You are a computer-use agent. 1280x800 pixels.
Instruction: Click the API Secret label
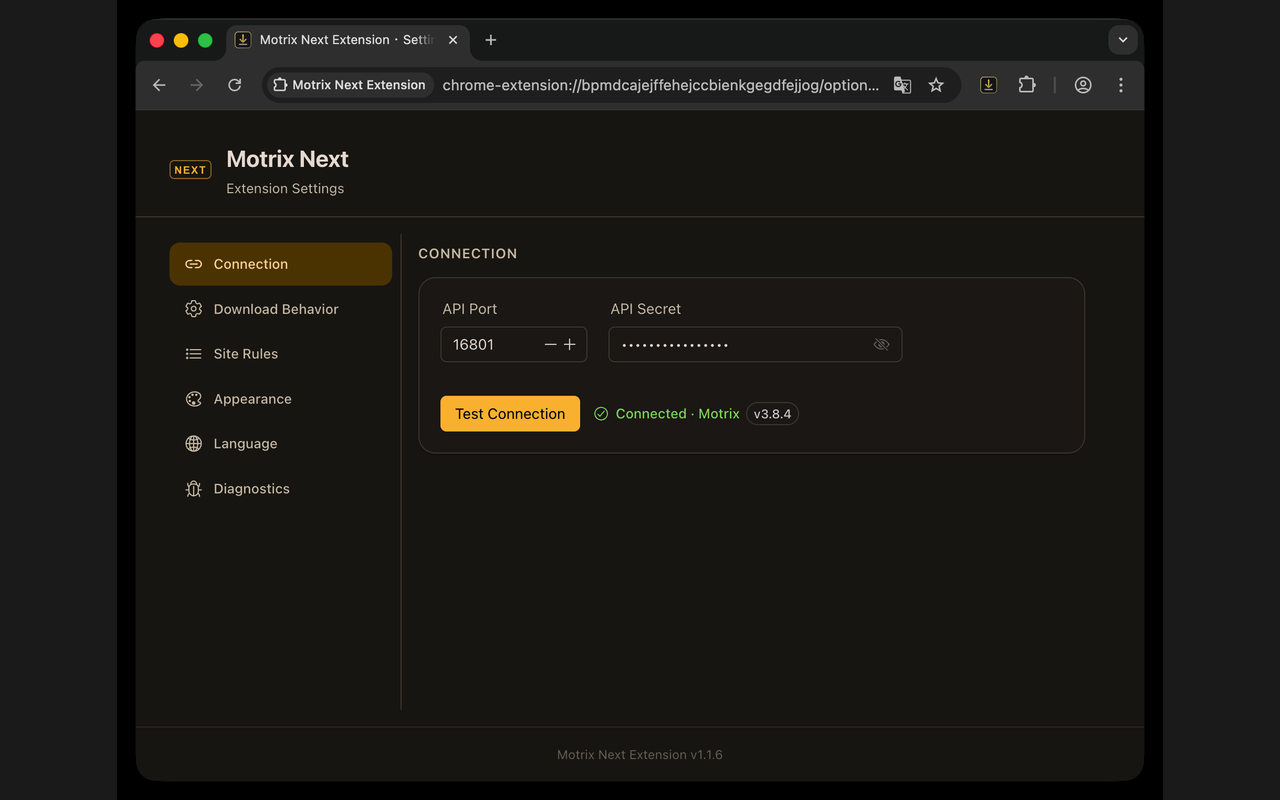[x=646, y=309]
